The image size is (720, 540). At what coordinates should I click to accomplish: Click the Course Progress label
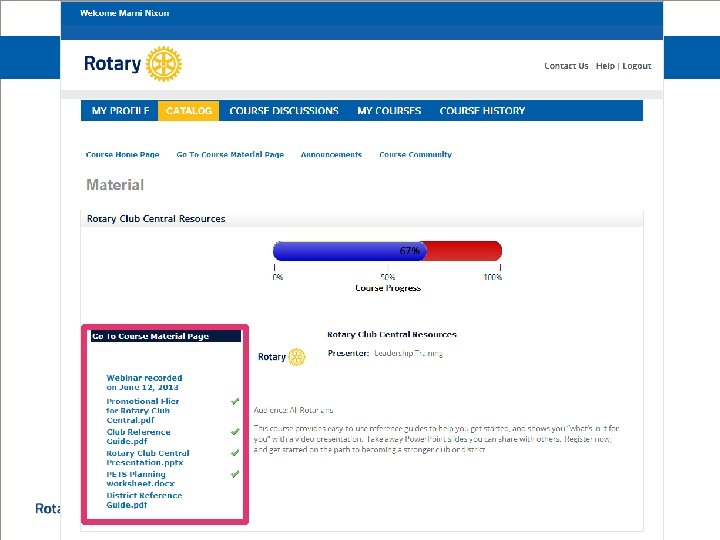pyautogui.click(x=388, y=288)
